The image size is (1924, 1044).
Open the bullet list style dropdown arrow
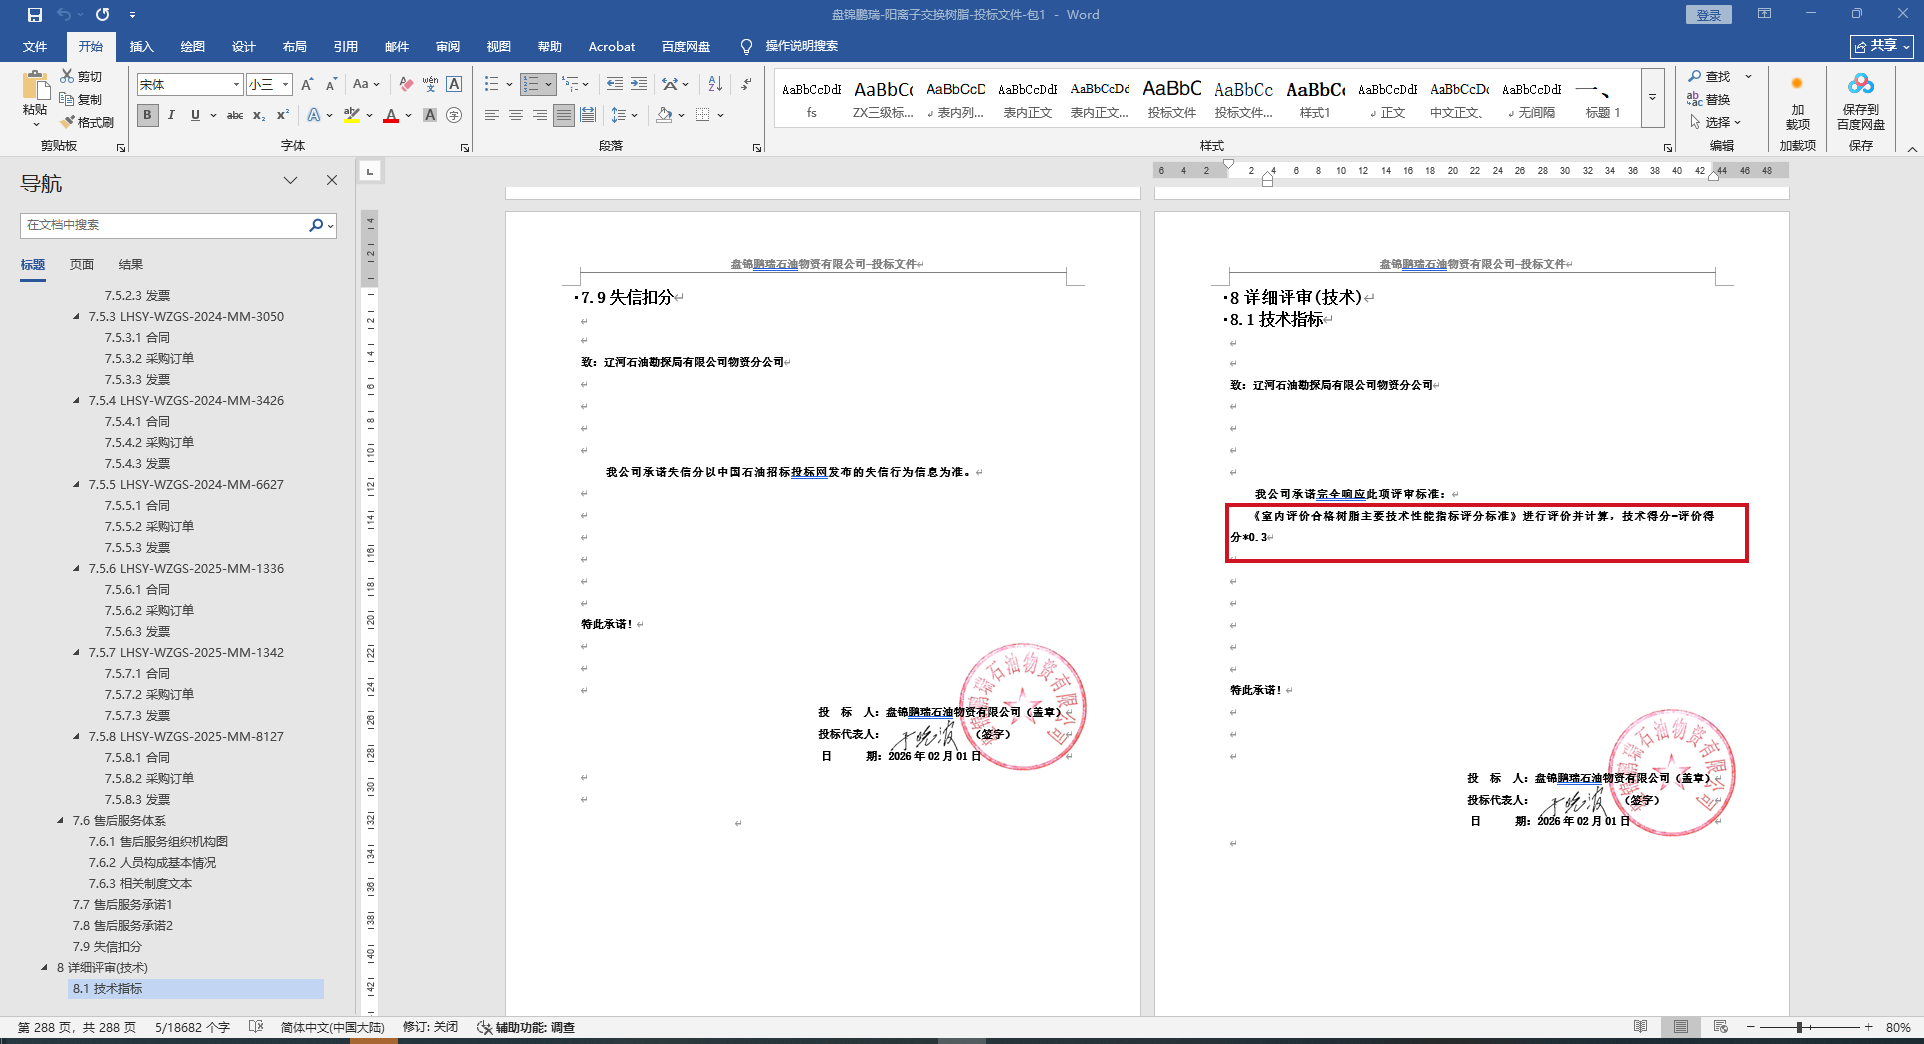tap(509, 84)
